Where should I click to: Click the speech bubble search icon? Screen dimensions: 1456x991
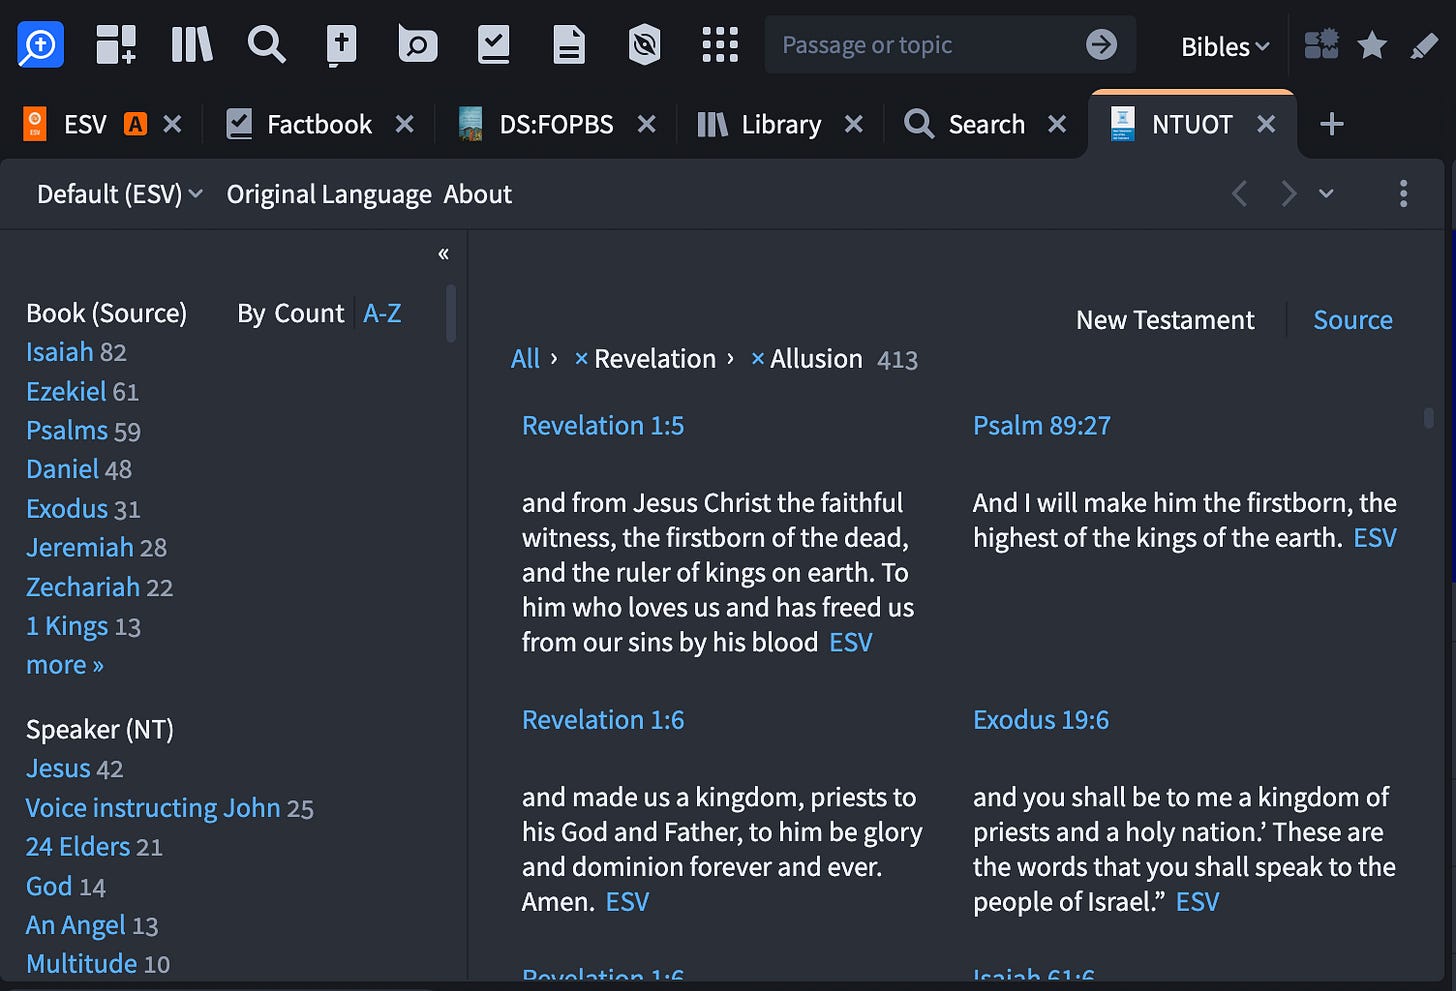tap(418, 45)
